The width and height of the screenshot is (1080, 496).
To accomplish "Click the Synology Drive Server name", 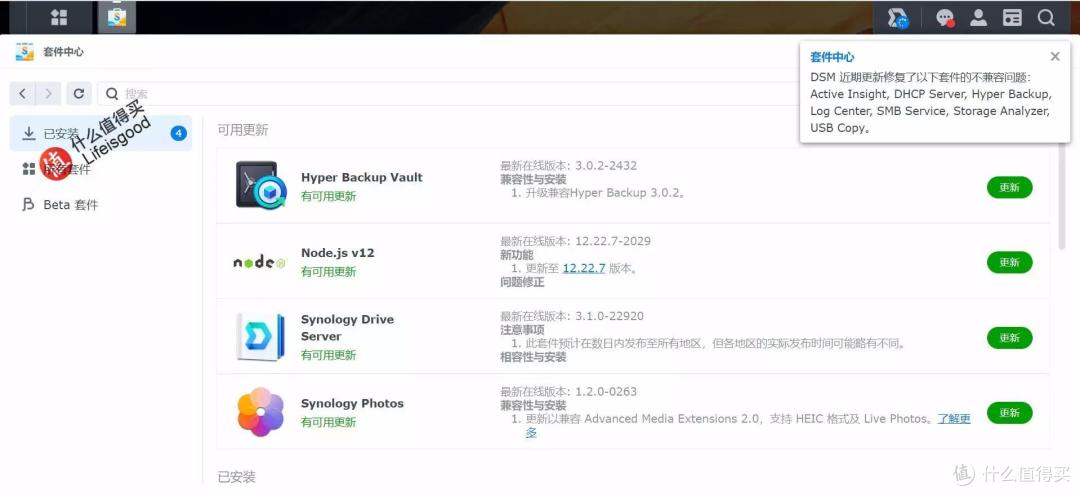I will click(x=347, y=328).
